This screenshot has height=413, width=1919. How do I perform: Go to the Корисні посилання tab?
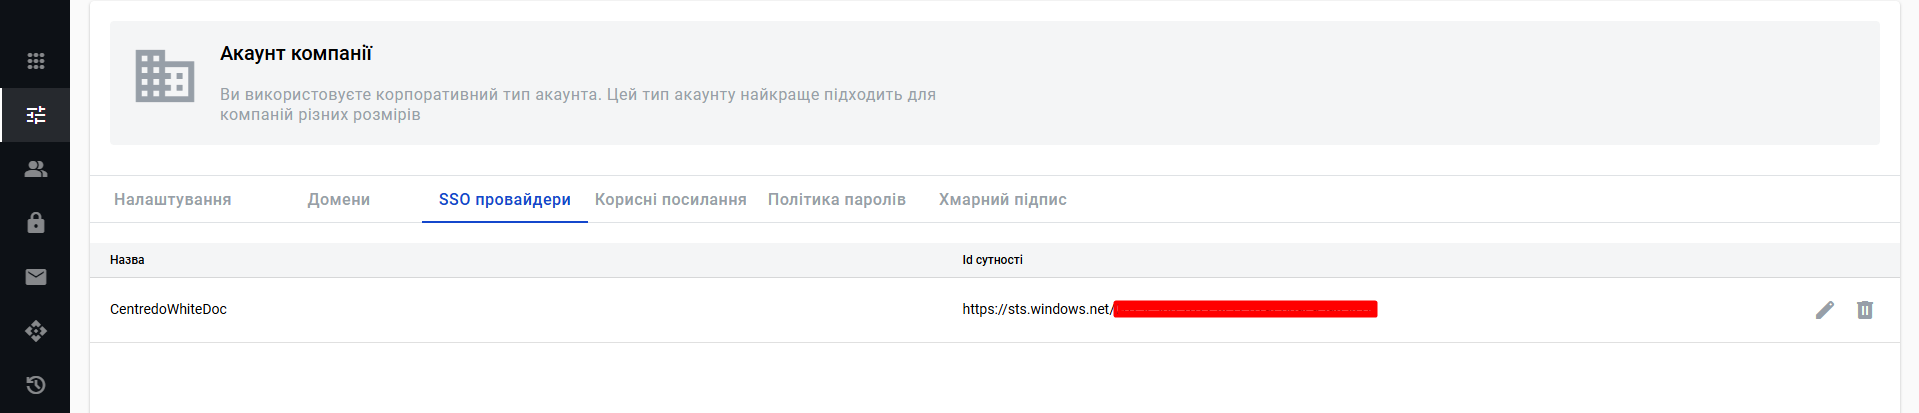point(671,200)
